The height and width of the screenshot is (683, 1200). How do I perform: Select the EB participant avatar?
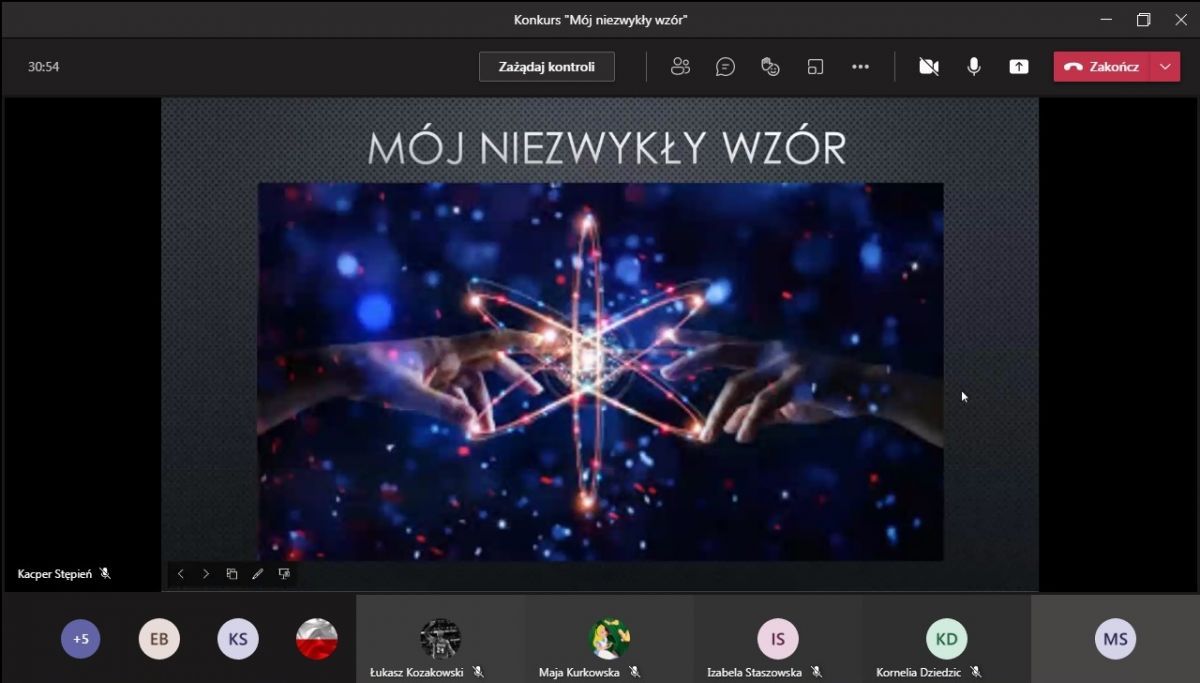[x=159, y=639]
